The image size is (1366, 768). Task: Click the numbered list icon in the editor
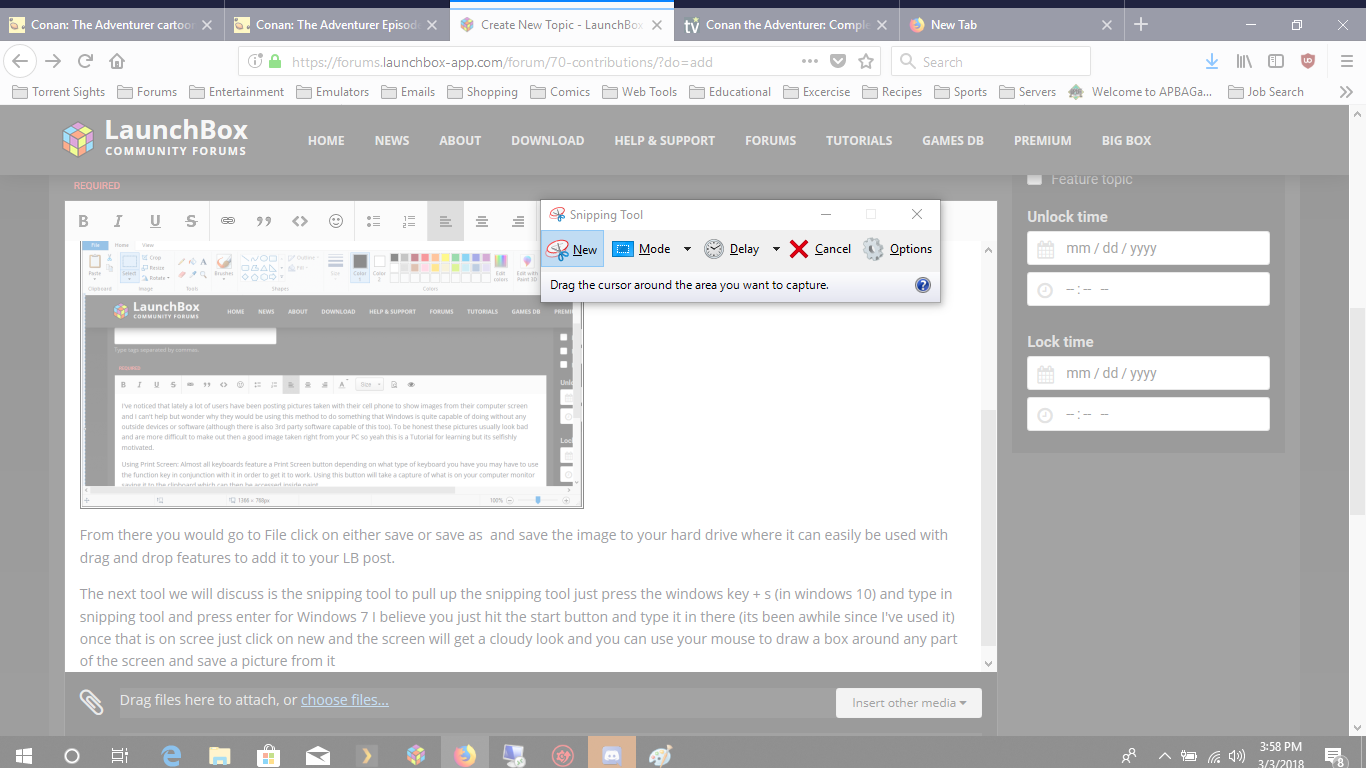pyautogui.click(x=409, y=221)
